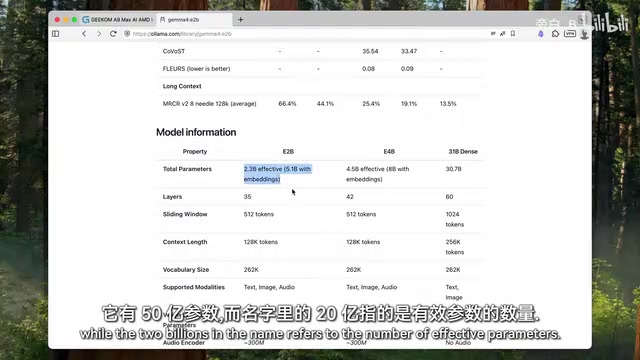The image size is (640, 360).
Task: Click the 31B Dense column header
Action: point(463,151)
